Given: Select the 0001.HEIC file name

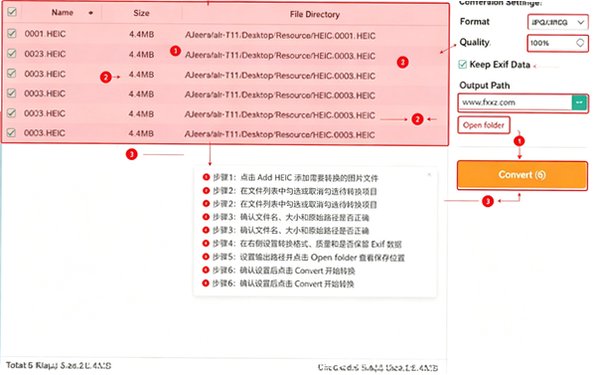Looking at the screenshot, I should coord(45,34).
